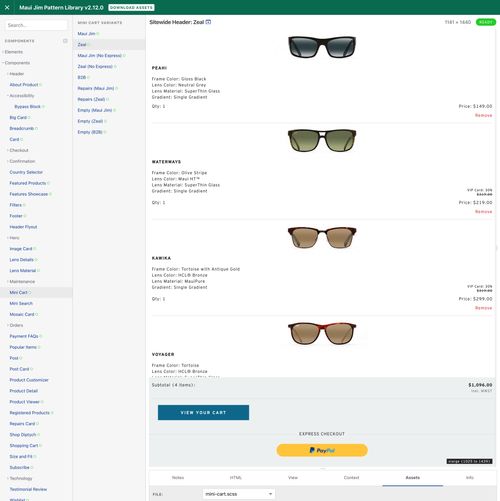Select the Repairs (Zeal) variant
The height and width of the screenshot is (501, 500).
91,99
